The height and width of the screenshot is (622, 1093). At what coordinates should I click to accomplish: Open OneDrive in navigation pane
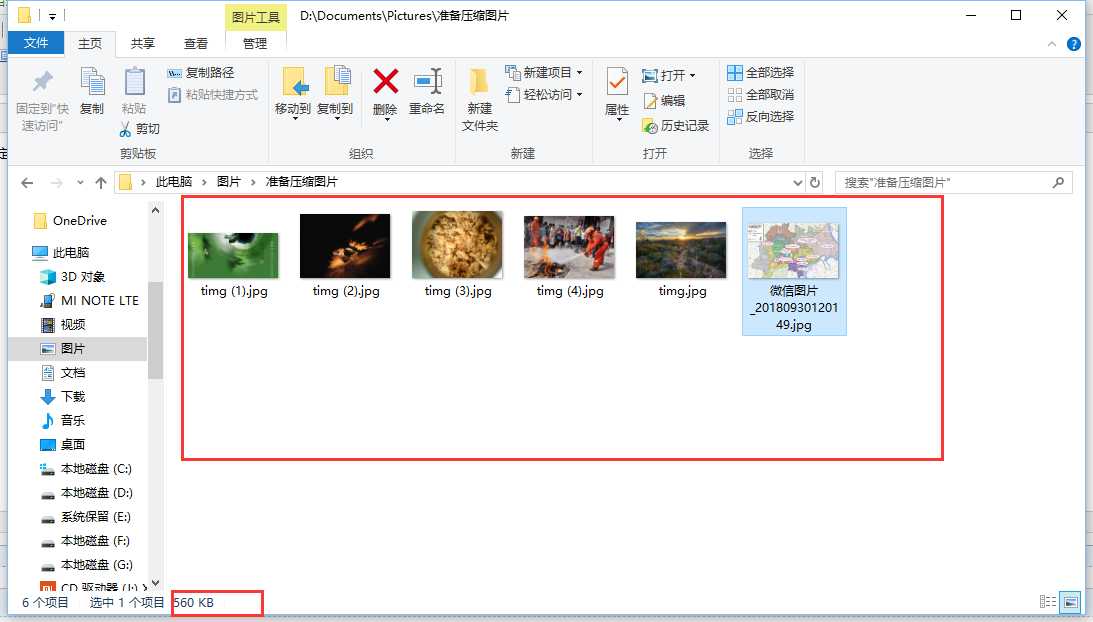click(x=71, y=221)
